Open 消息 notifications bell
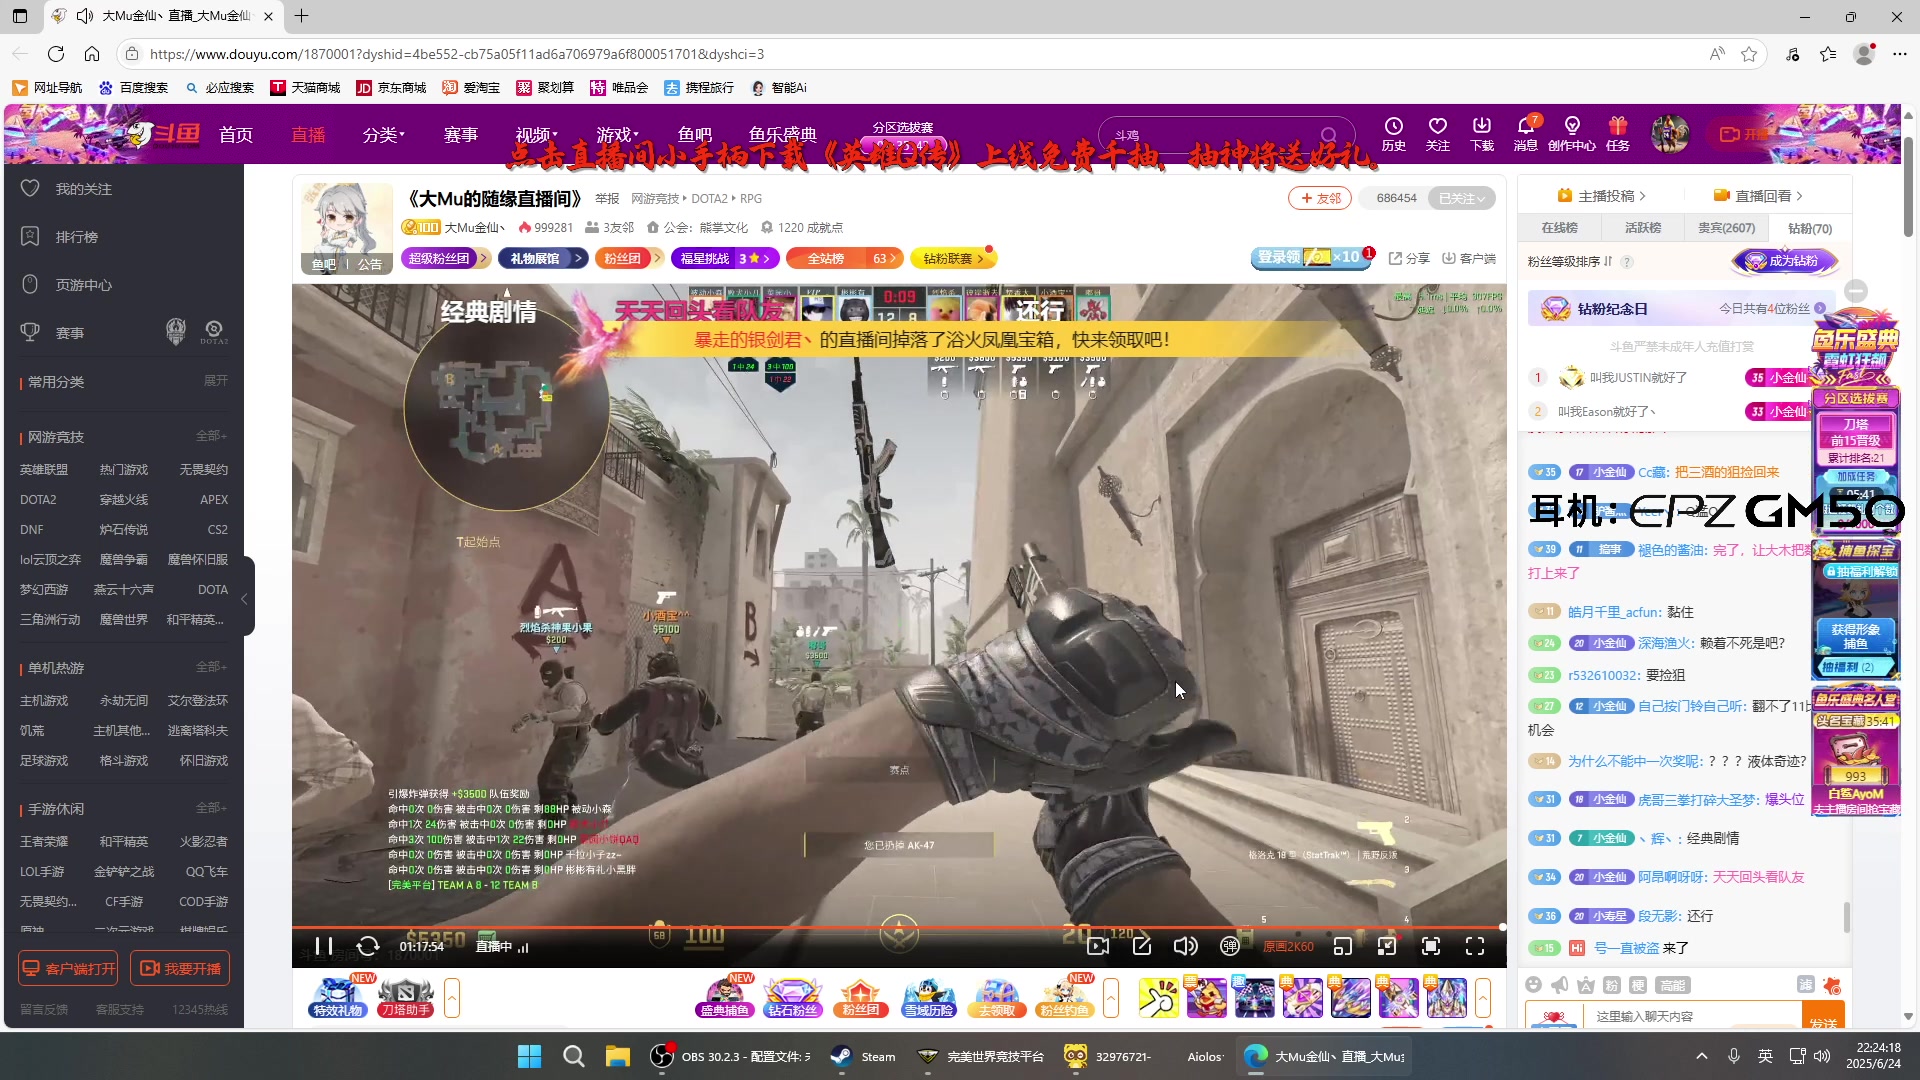1920x1080 pixels. [1526, 133]
